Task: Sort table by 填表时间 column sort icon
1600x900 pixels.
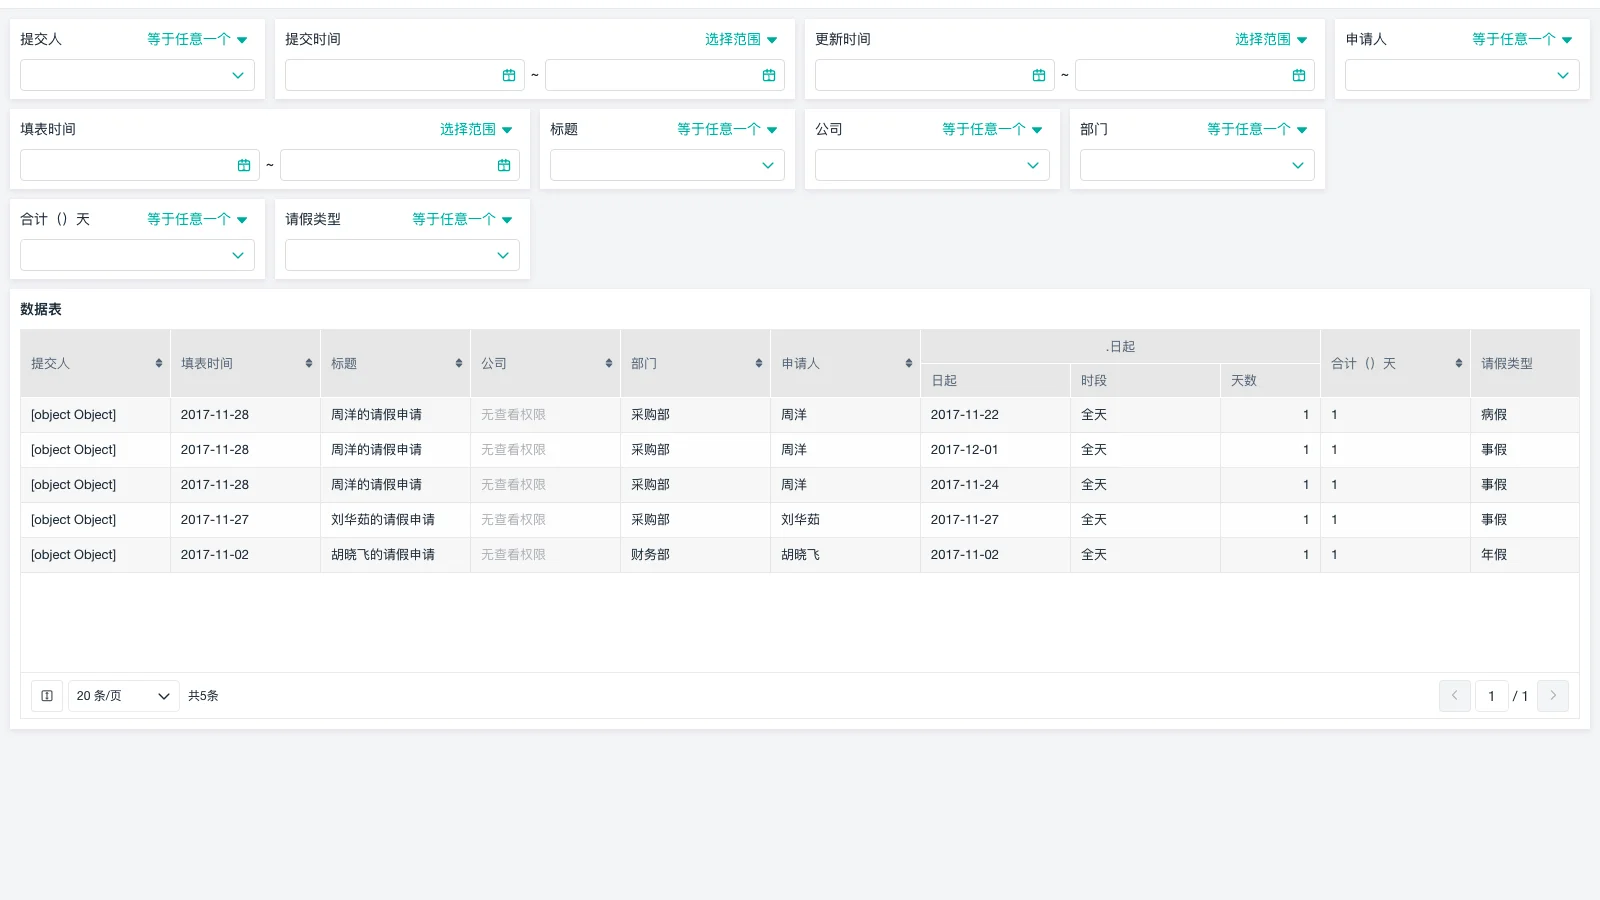Action: pos(309,363)
